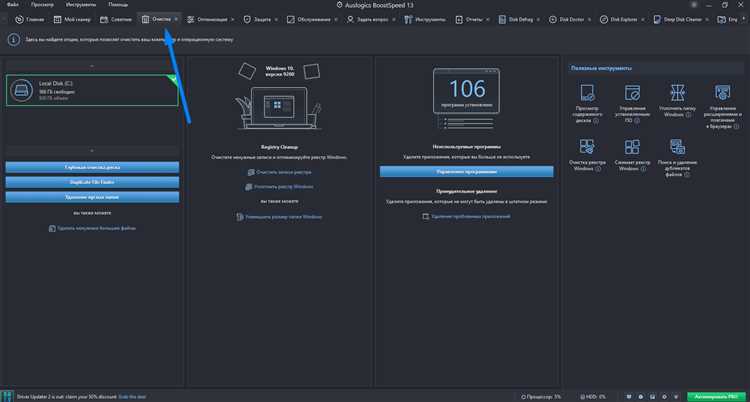Switch to the Мой сканер tab

[72, 20]
